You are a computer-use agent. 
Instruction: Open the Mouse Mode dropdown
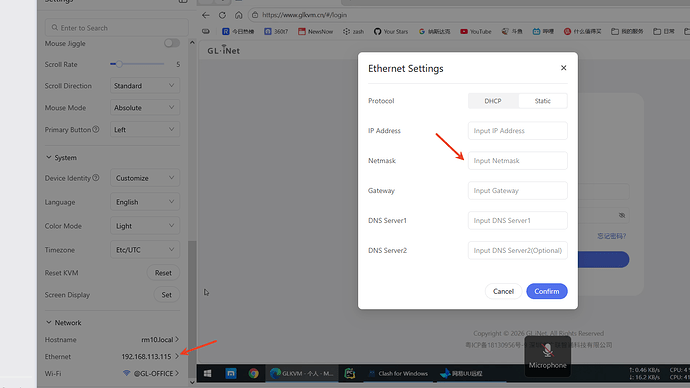[x=145, y=108]
